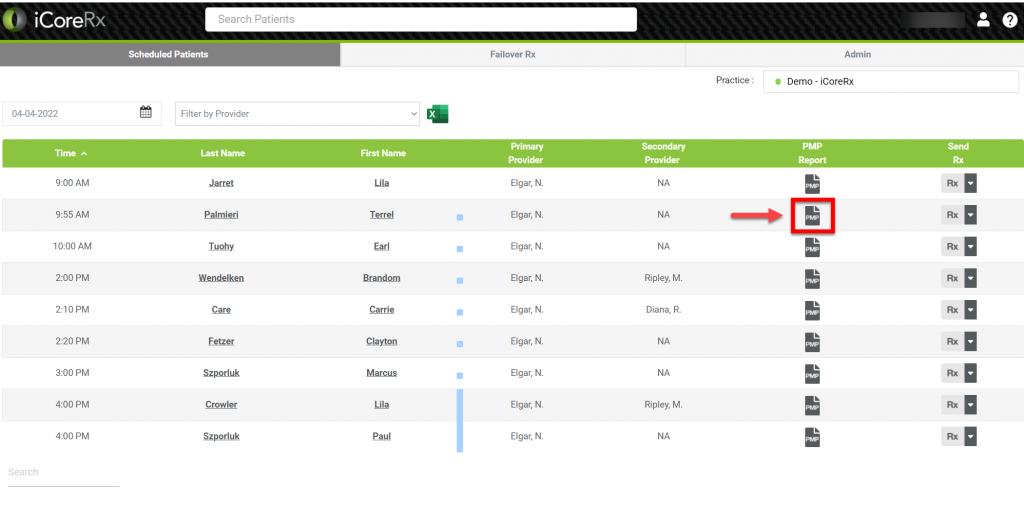The image size is (1024, 506).
Task: Click Rx button for Jarret Lila
Action: [x=952, y=183]
